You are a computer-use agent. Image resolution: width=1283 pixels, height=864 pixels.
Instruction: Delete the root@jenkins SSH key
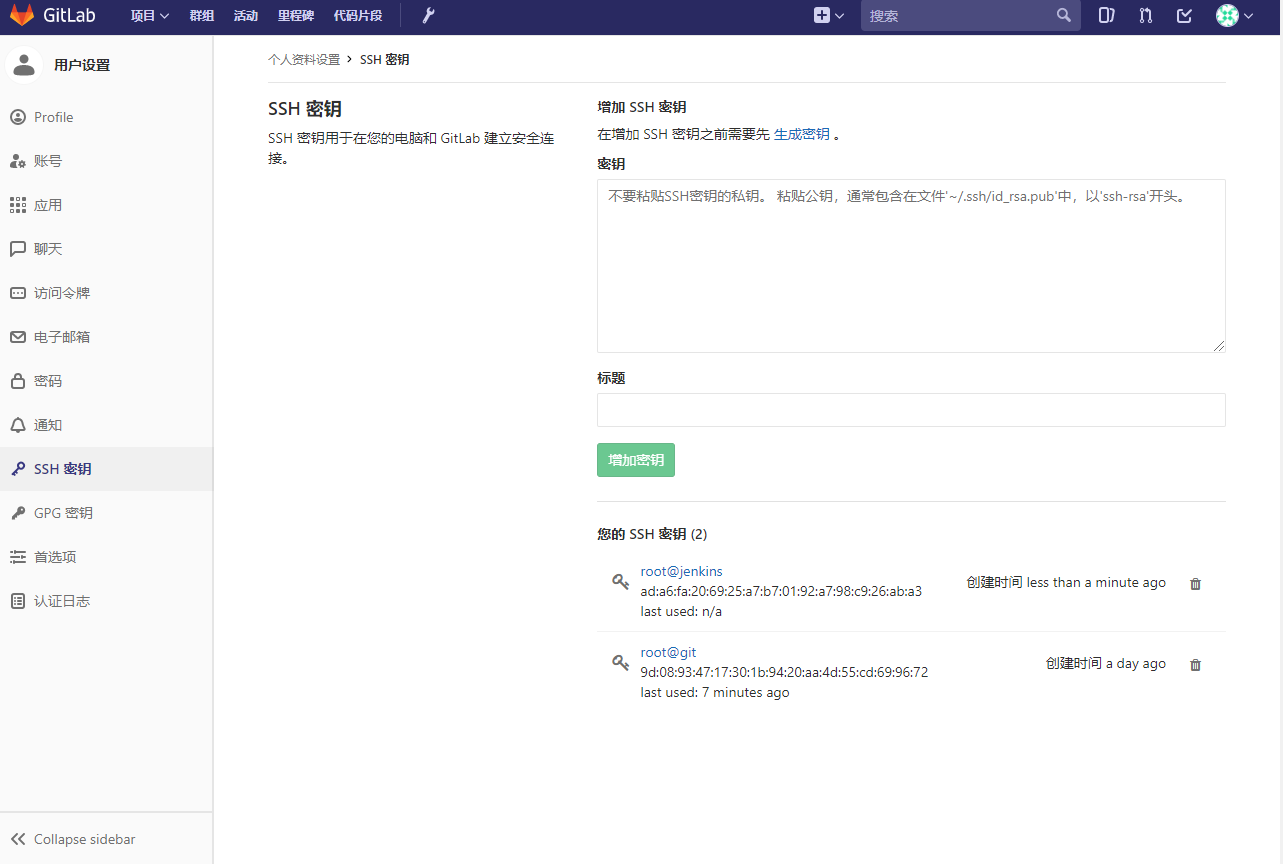click(1195, 583)
